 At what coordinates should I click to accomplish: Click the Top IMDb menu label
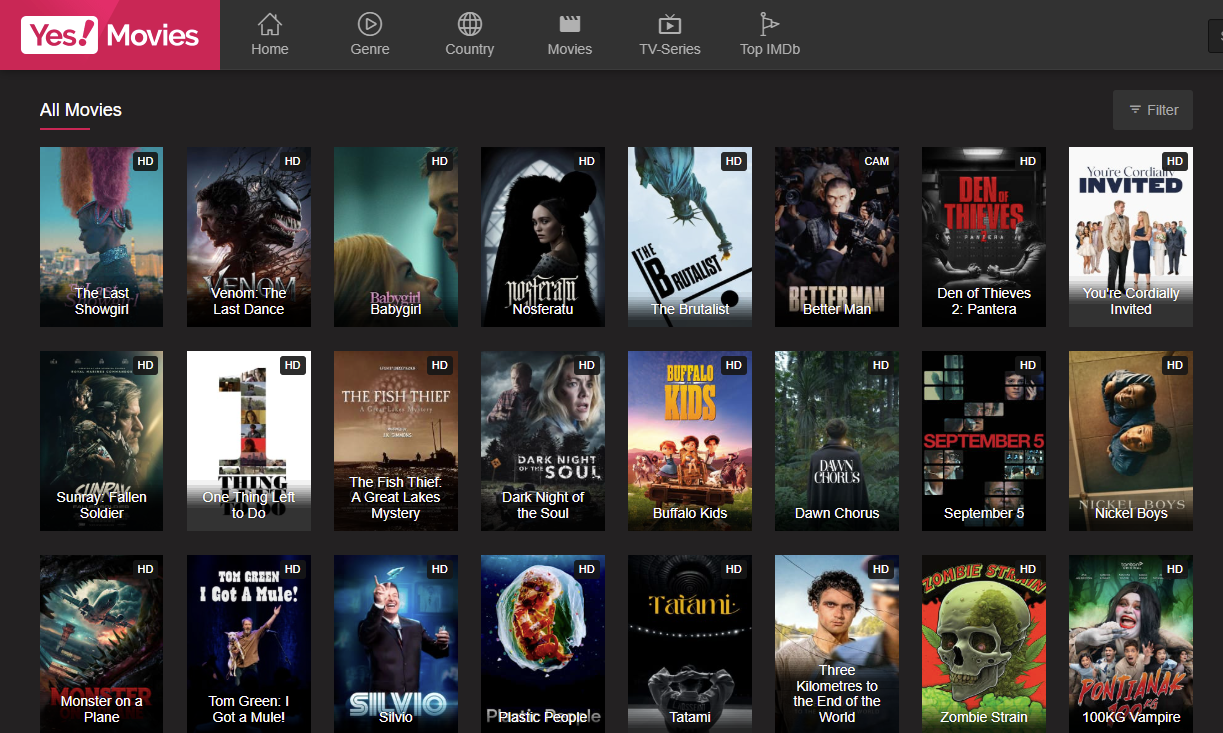pos(770,49)
